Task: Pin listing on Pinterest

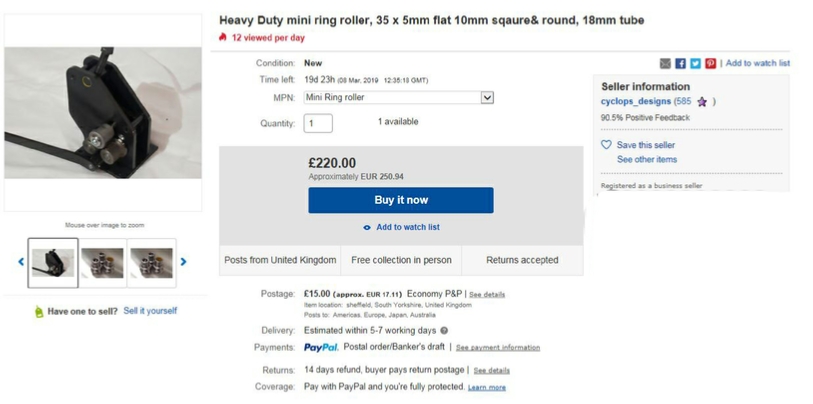Action: coord(710,63)
